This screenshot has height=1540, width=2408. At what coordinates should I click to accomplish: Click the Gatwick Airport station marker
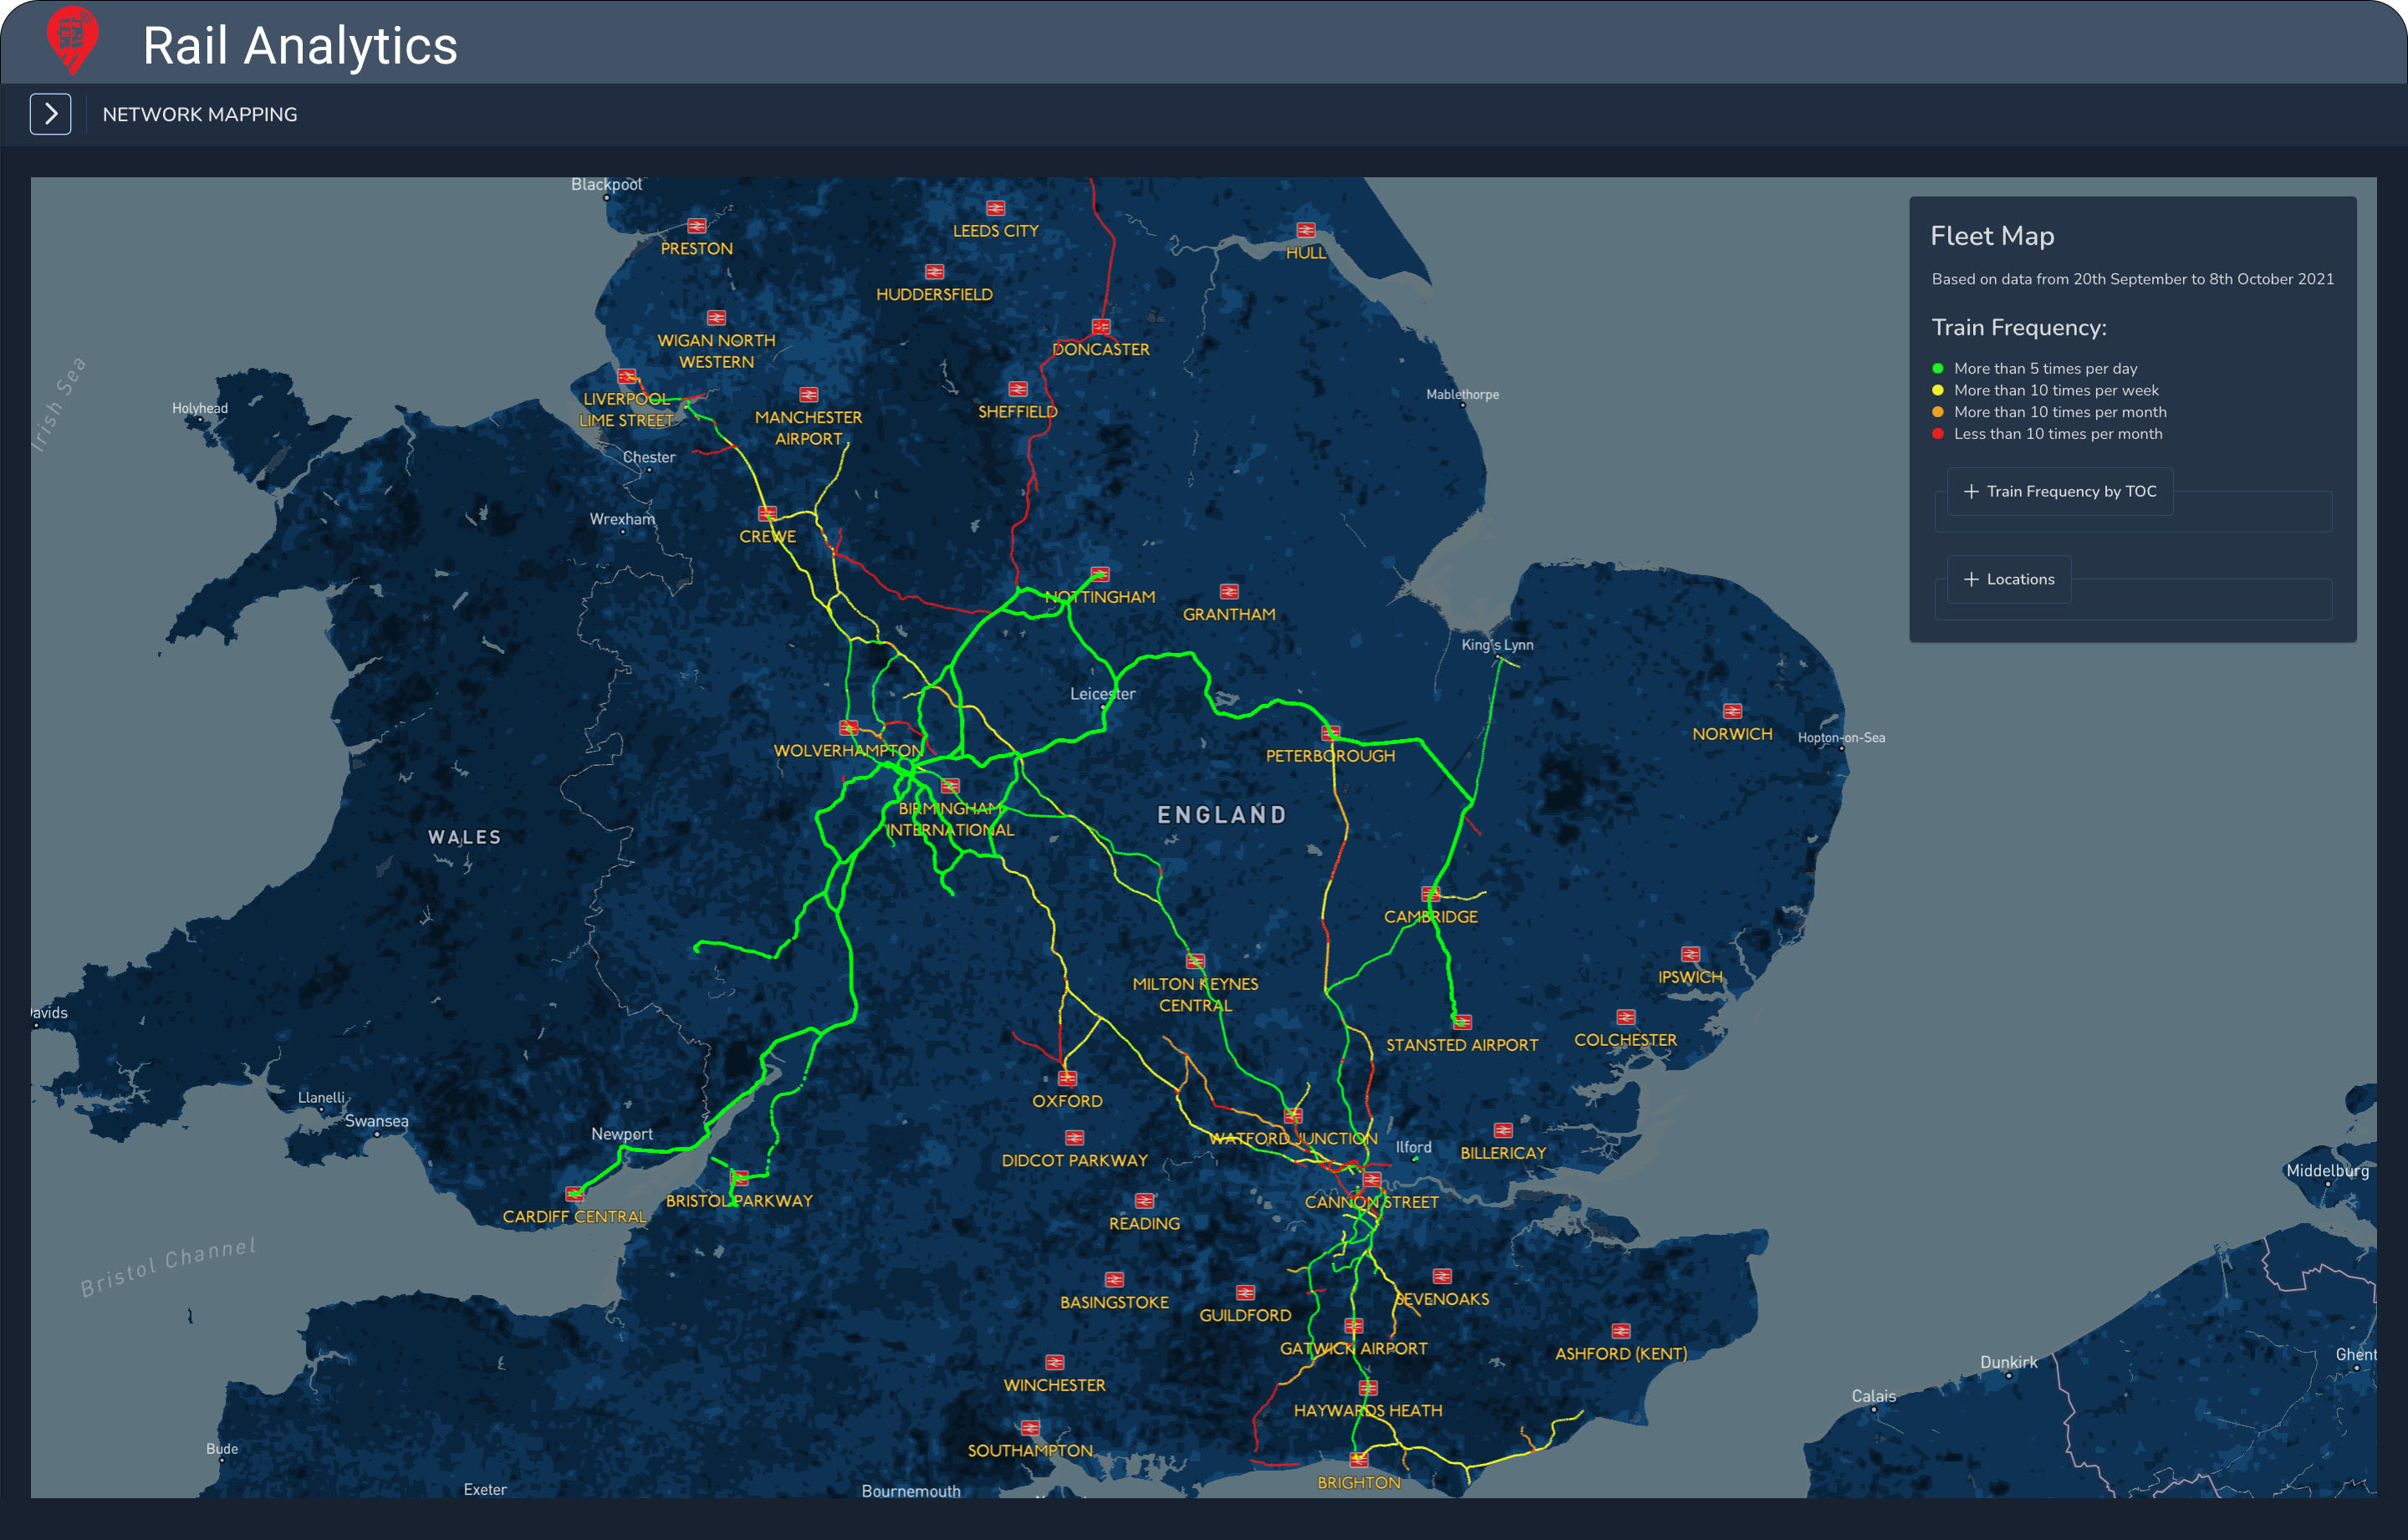1355,1326
